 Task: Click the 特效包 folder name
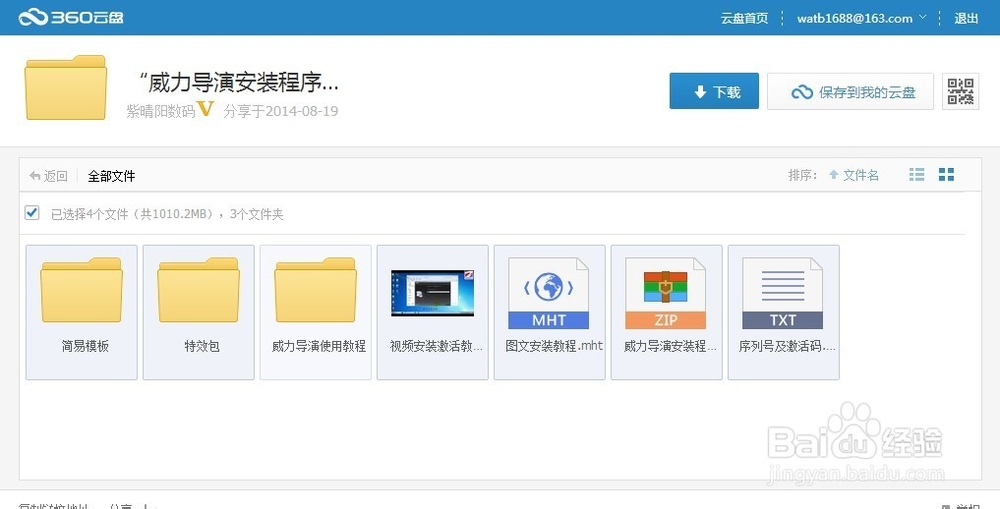click(202, 346)
